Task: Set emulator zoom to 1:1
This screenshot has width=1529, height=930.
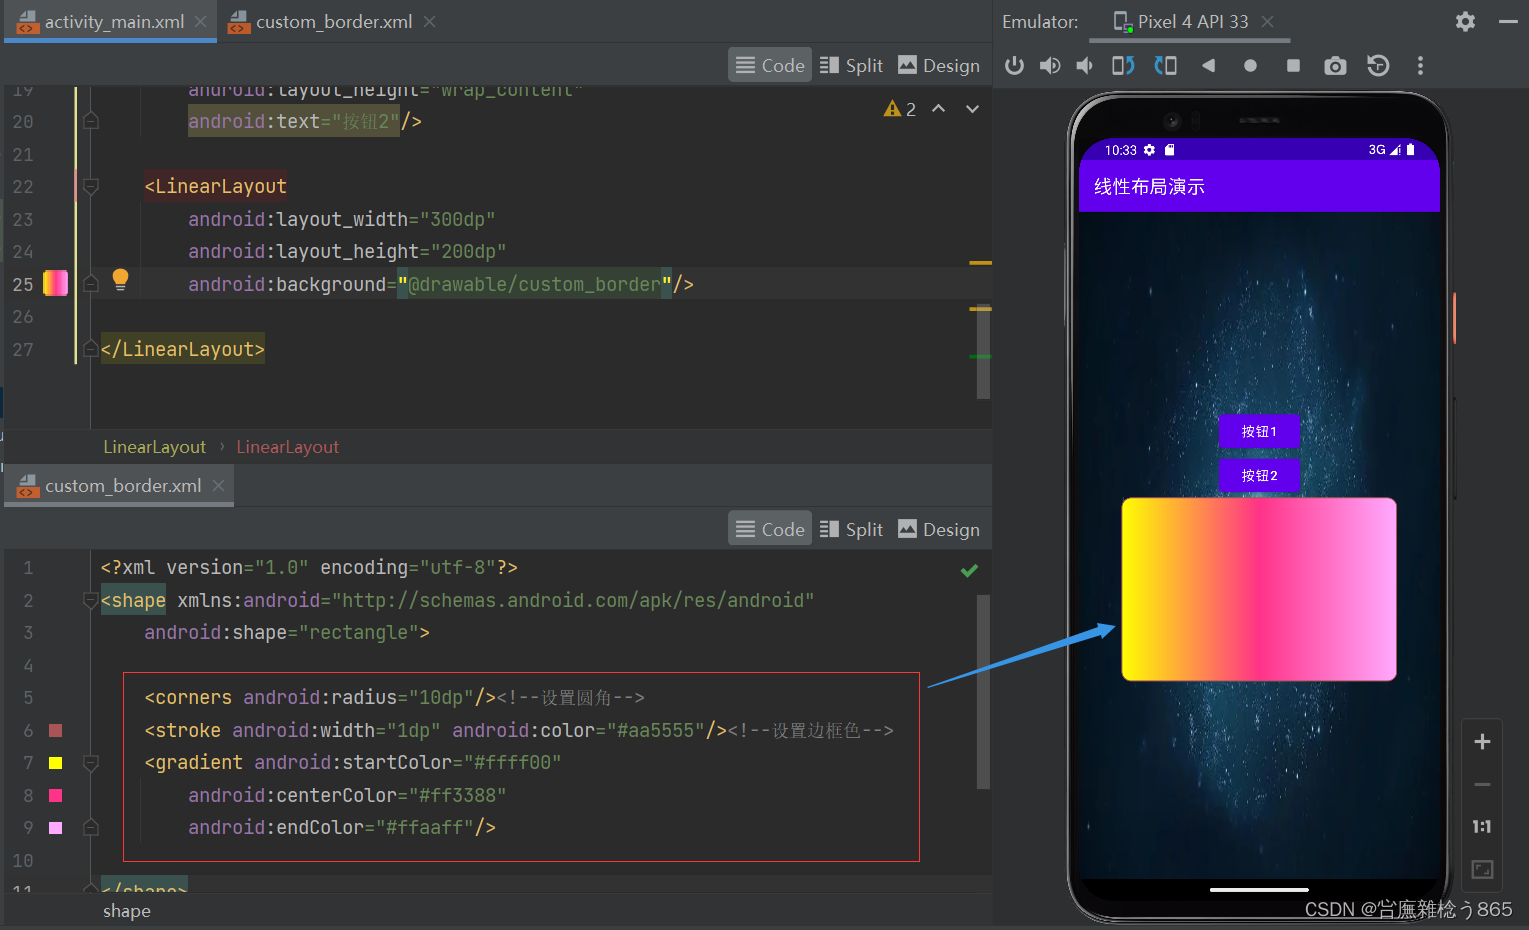Action: point(1482,826)
